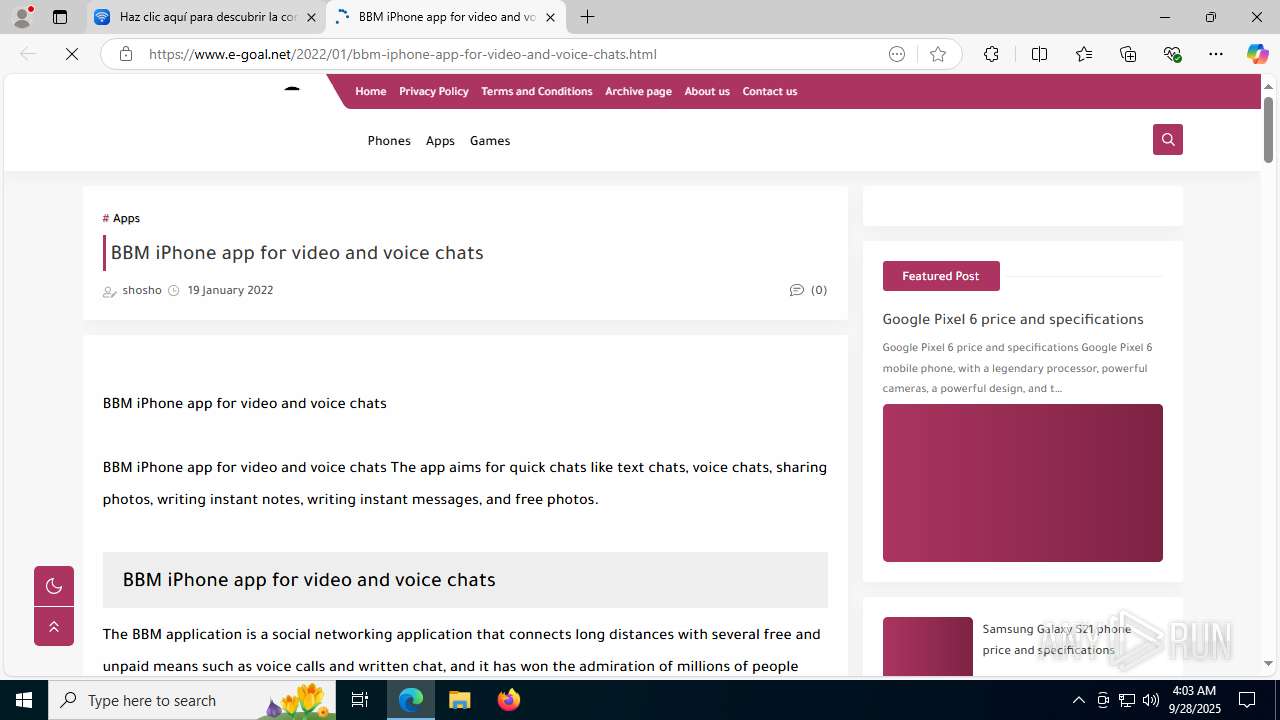Add this page to favorites
The height and width of the screenshot is (720, 1280).
(x=938, y=54)
